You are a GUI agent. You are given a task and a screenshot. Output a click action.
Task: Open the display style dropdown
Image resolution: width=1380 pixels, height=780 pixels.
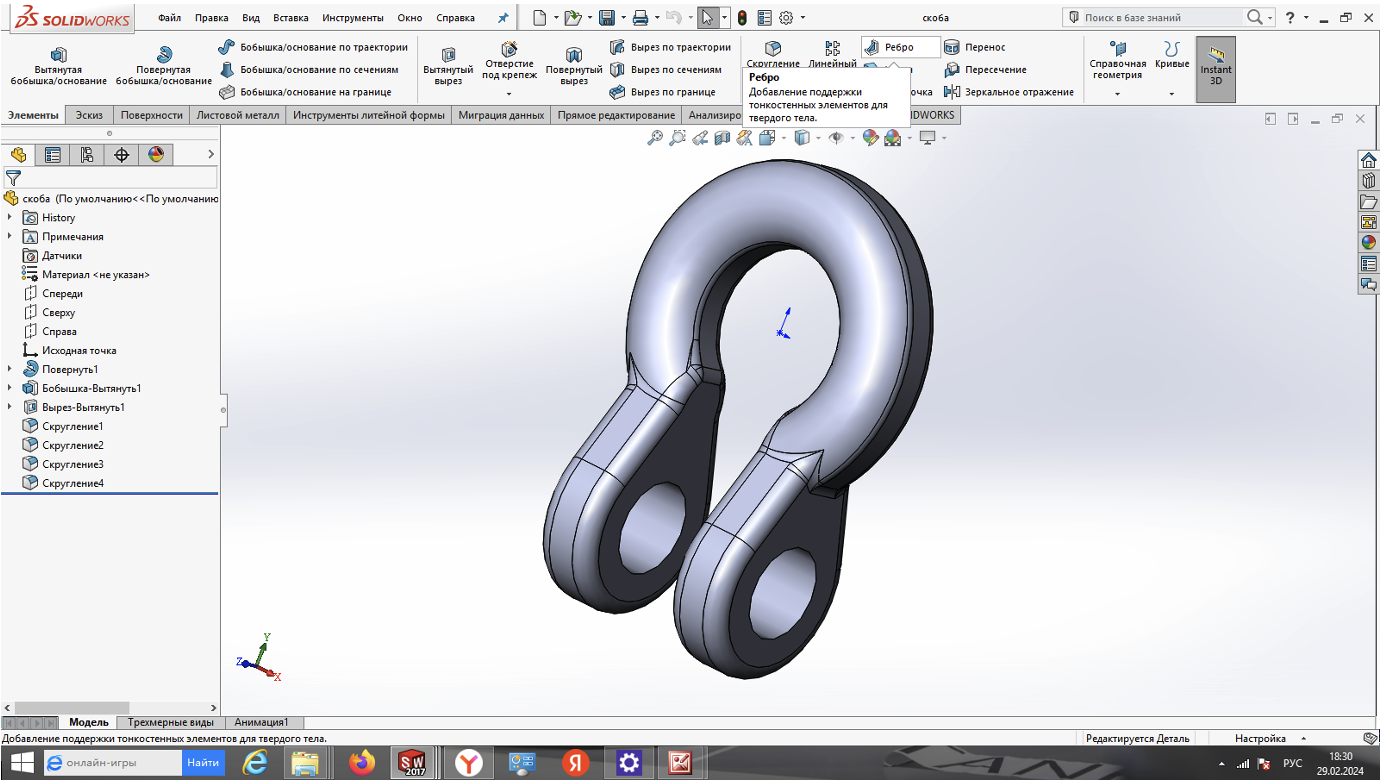[816, 137]
